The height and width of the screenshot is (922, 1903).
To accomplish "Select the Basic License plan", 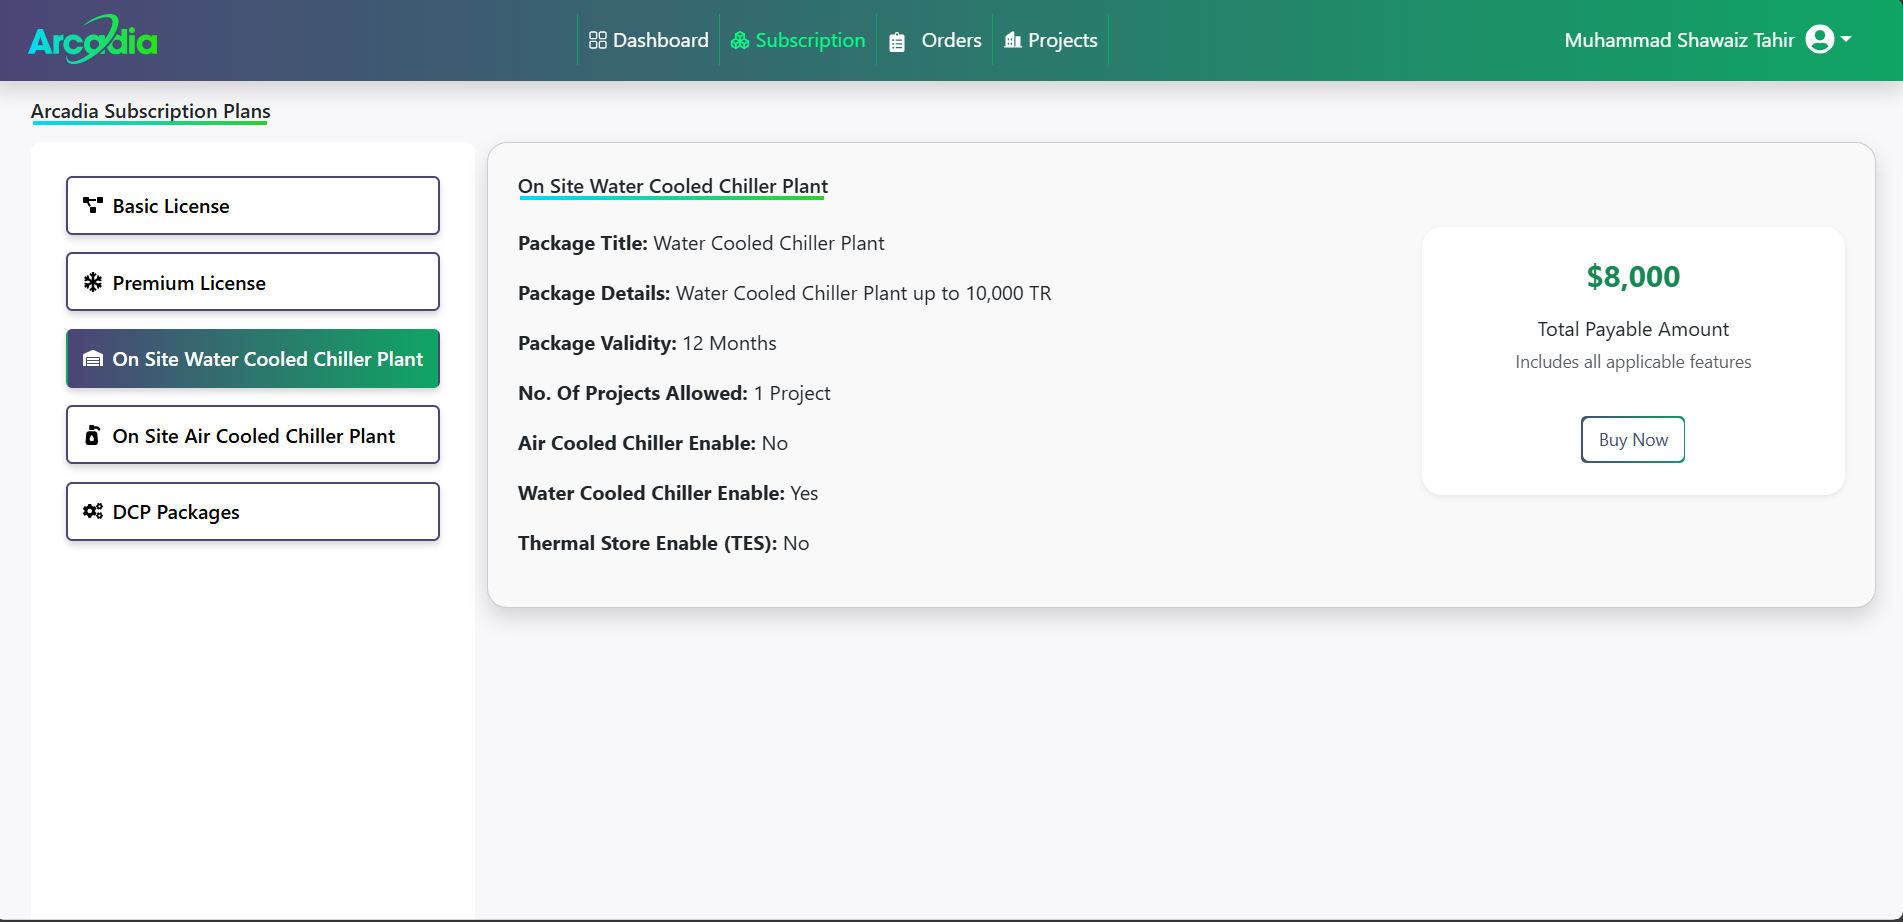I will 253,206.
